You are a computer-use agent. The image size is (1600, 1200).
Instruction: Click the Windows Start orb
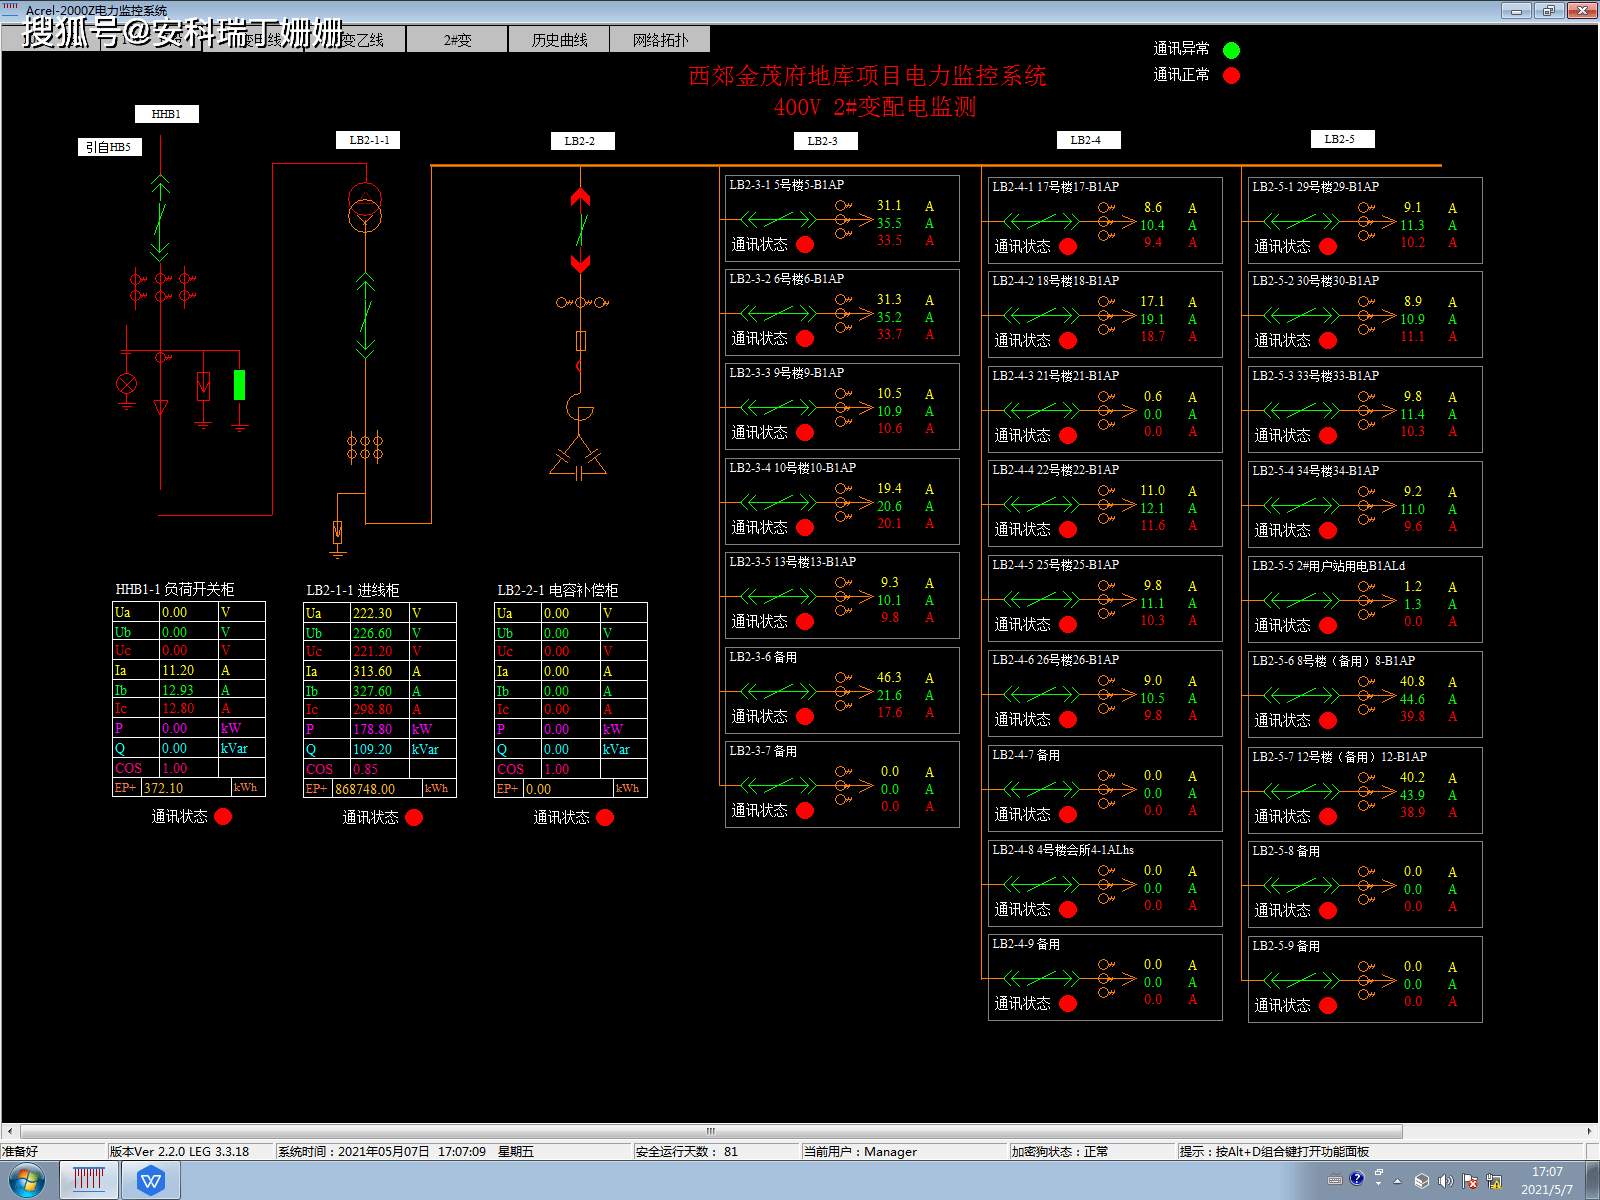[x=26, y=1181]
